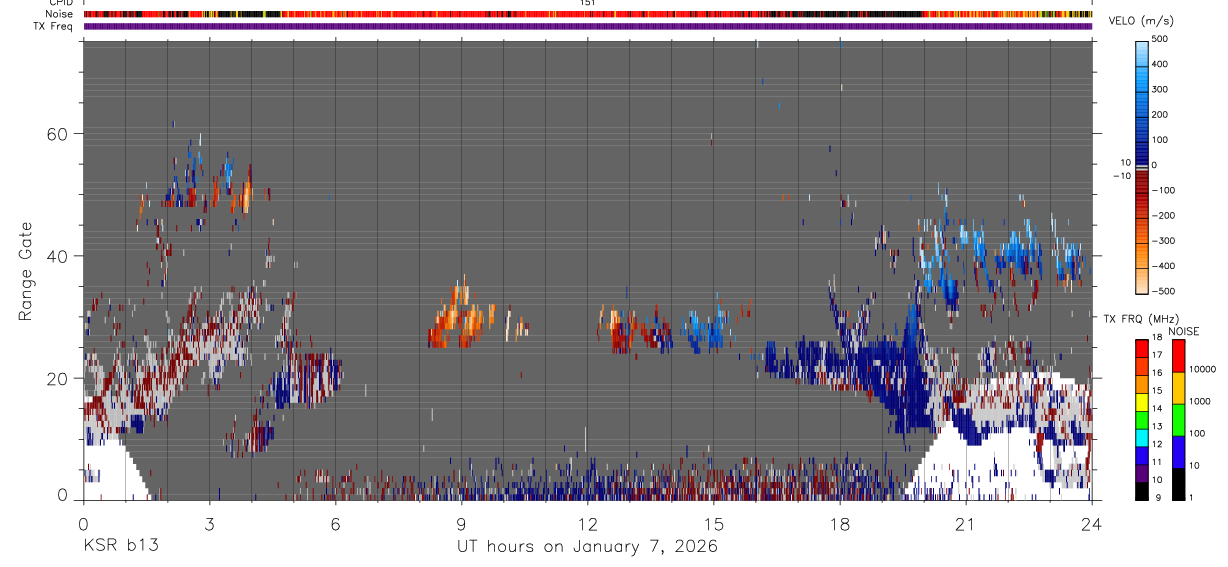Click the purple segment of TX FRQ bar
The width and height of the screenshot is (1228, 567).
1142,474
